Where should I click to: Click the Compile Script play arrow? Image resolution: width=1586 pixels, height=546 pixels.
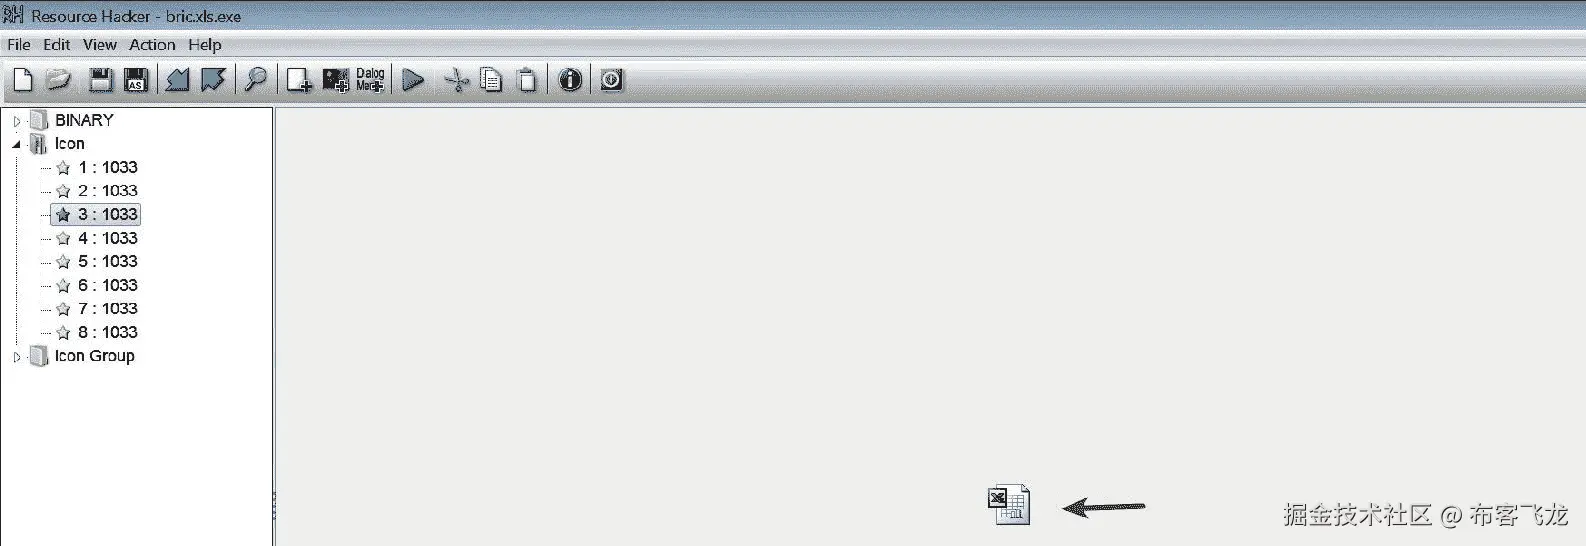point(413,80)
